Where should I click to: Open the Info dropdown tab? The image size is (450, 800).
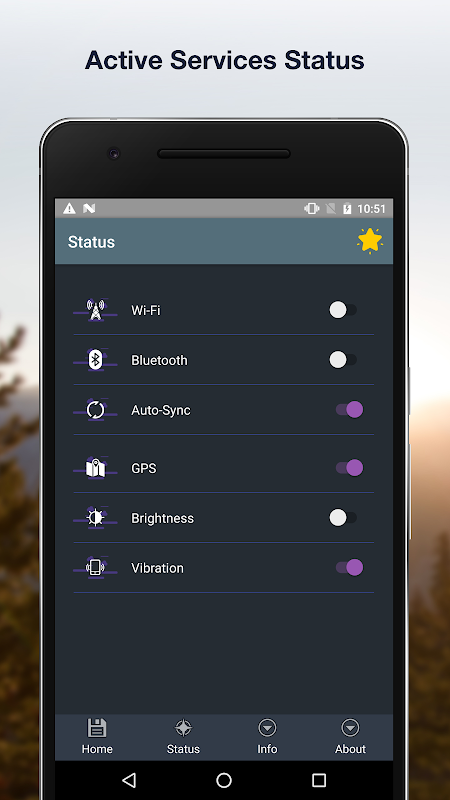tap(267, 737)
